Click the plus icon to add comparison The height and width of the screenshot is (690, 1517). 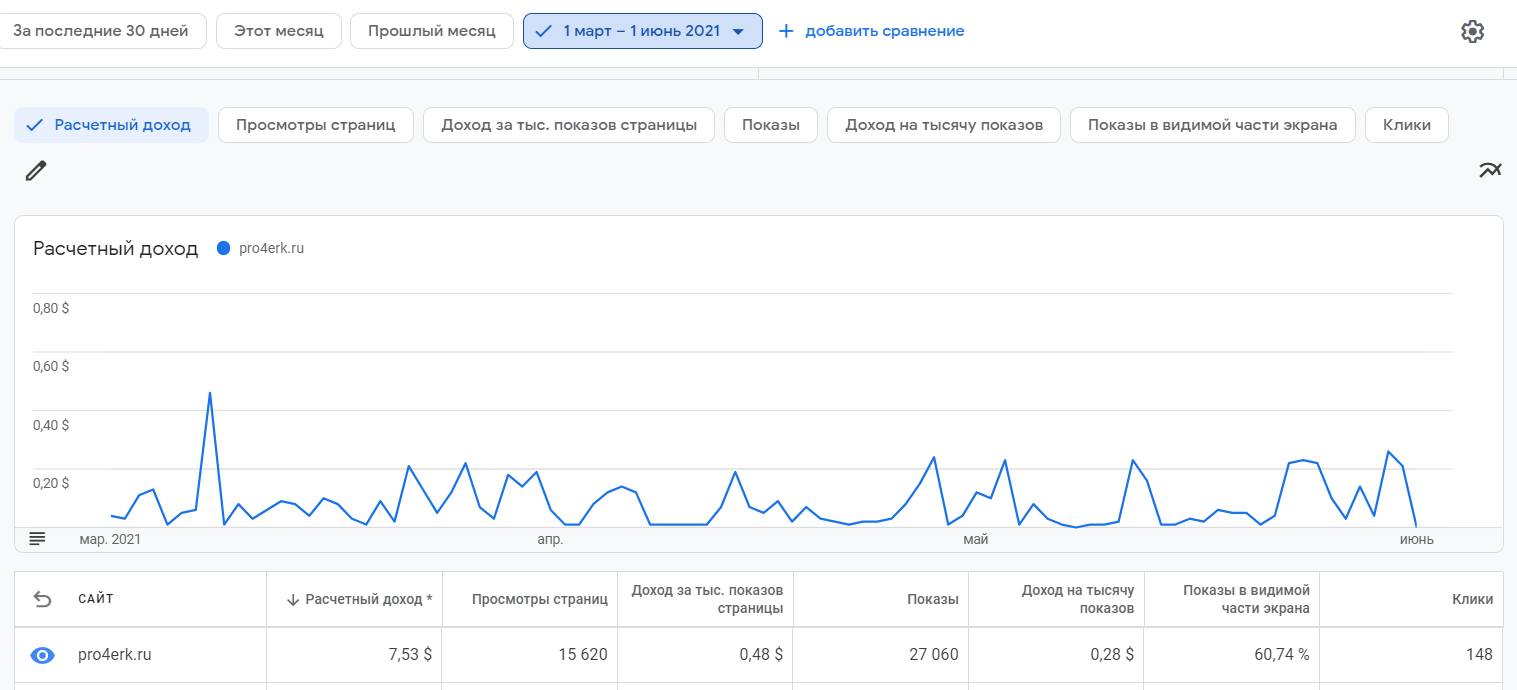point(786,31)
